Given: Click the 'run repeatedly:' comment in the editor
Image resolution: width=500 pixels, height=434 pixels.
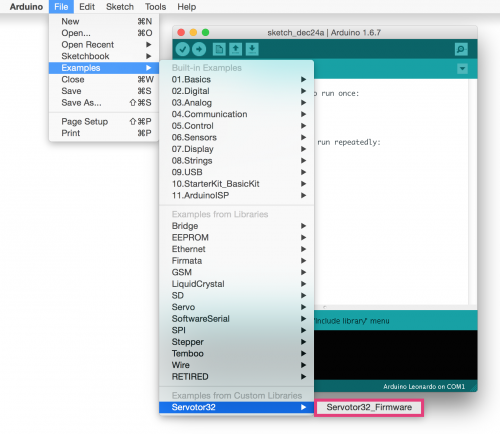Looking at the screenshot, I should 349,142.
